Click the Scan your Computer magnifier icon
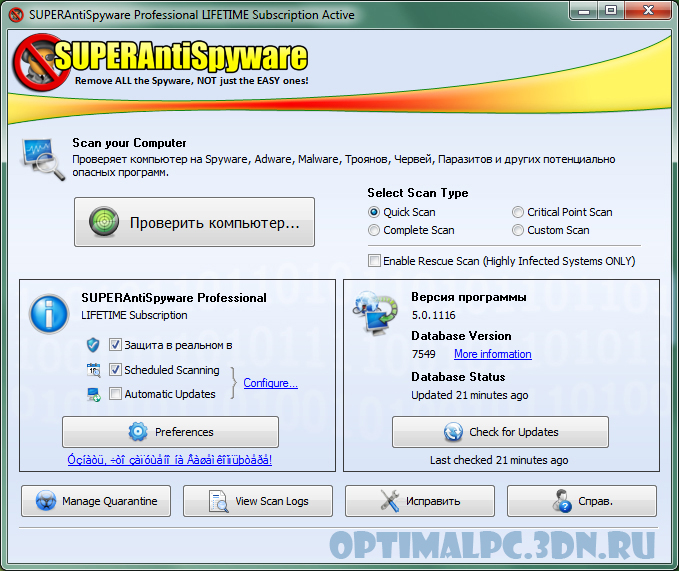The width and height of the screenshot is (679, 571). (42, 159)
